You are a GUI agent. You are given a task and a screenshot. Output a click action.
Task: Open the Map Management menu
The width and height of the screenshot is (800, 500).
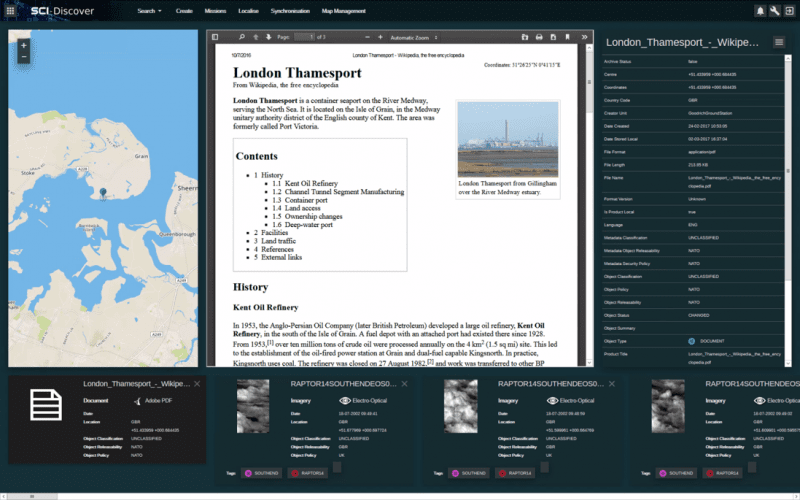click(343, 11)
